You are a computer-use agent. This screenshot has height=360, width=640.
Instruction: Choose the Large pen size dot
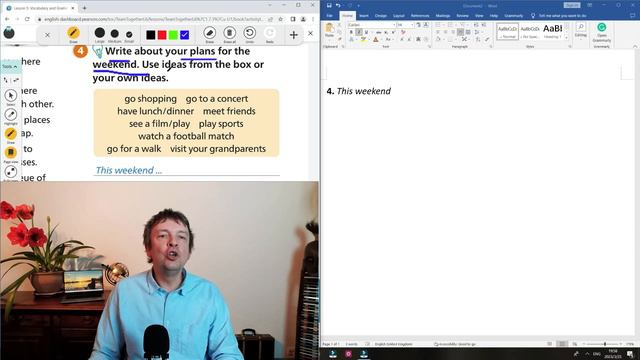tap(100, 33)
